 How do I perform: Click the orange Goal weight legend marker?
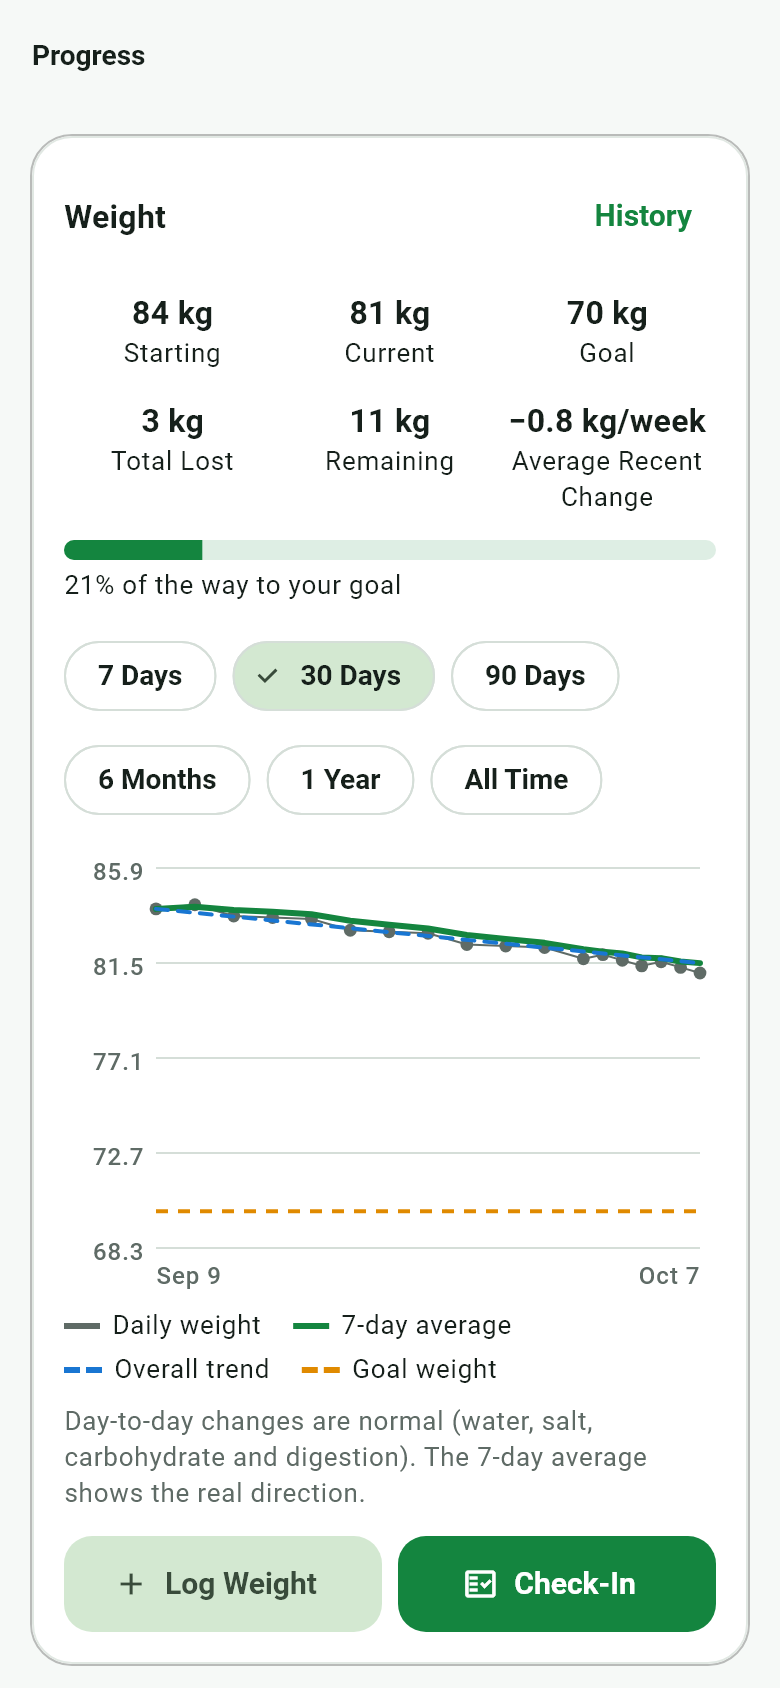tap(321, 1370)
